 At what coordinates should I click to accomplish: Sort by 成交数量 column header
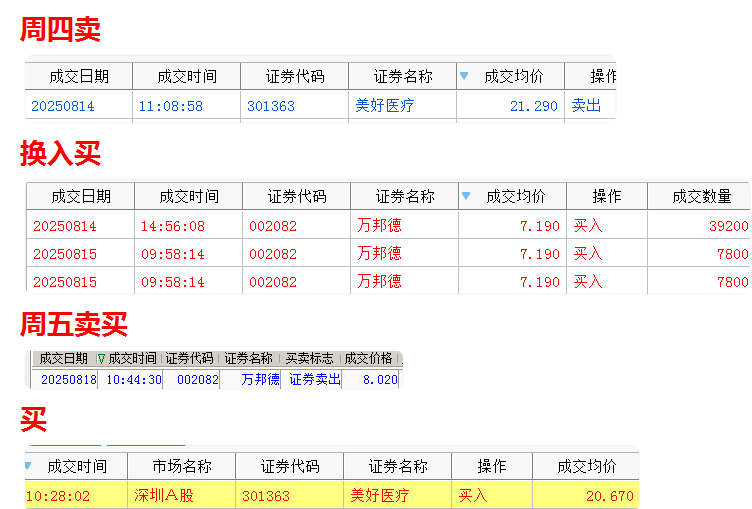click(701, 196)
